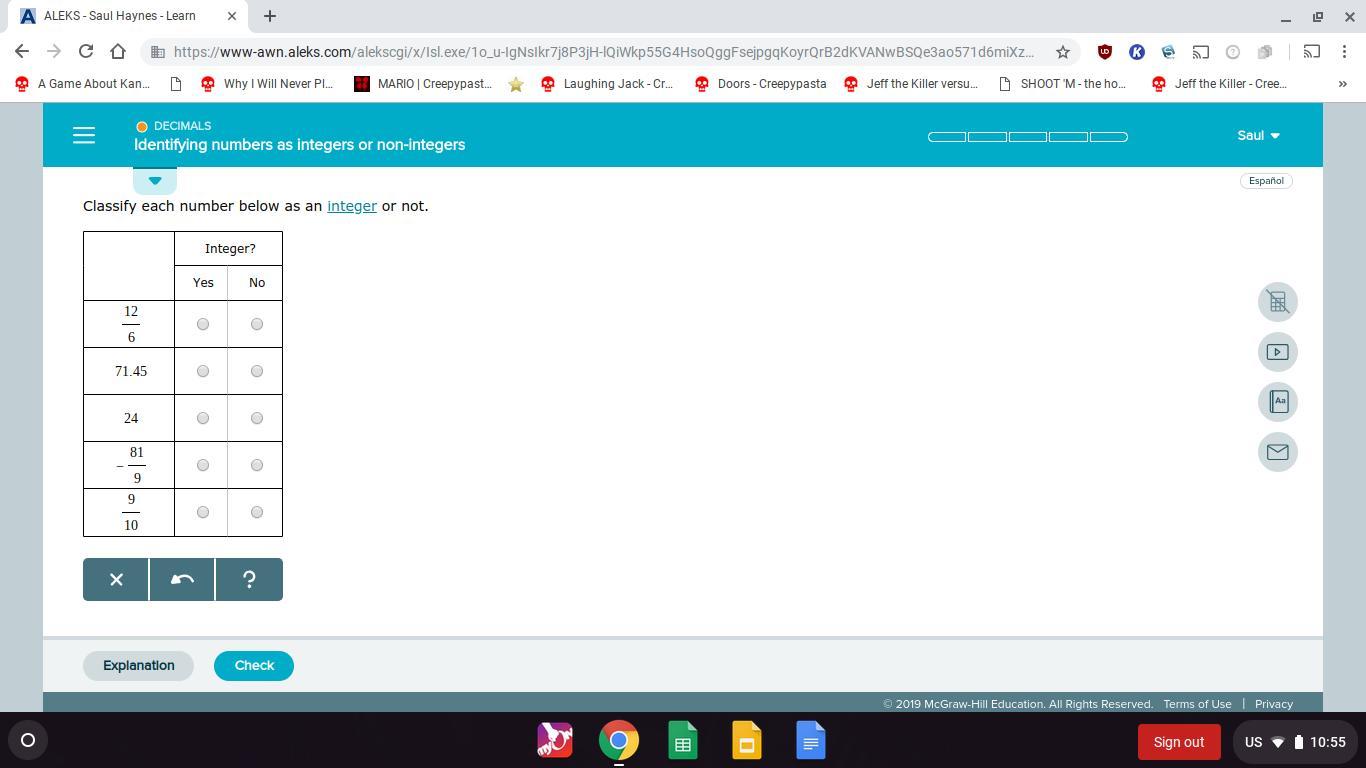Select Yes for 71.45
This screenshot has height=768, width=1366.
click(x=203, y=371)
